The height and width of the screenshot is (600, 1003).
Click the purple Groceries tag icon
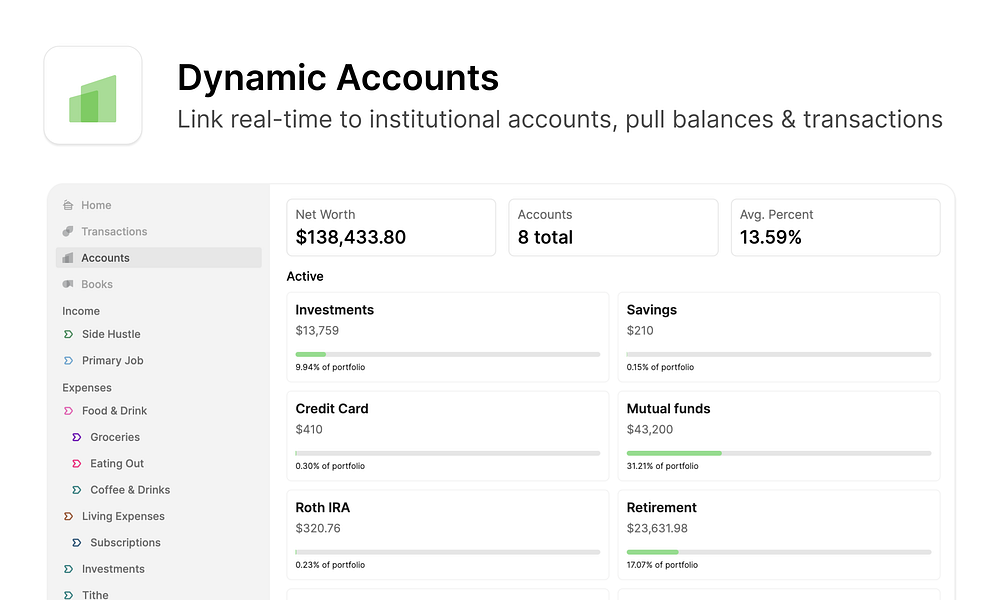(77, 437)
